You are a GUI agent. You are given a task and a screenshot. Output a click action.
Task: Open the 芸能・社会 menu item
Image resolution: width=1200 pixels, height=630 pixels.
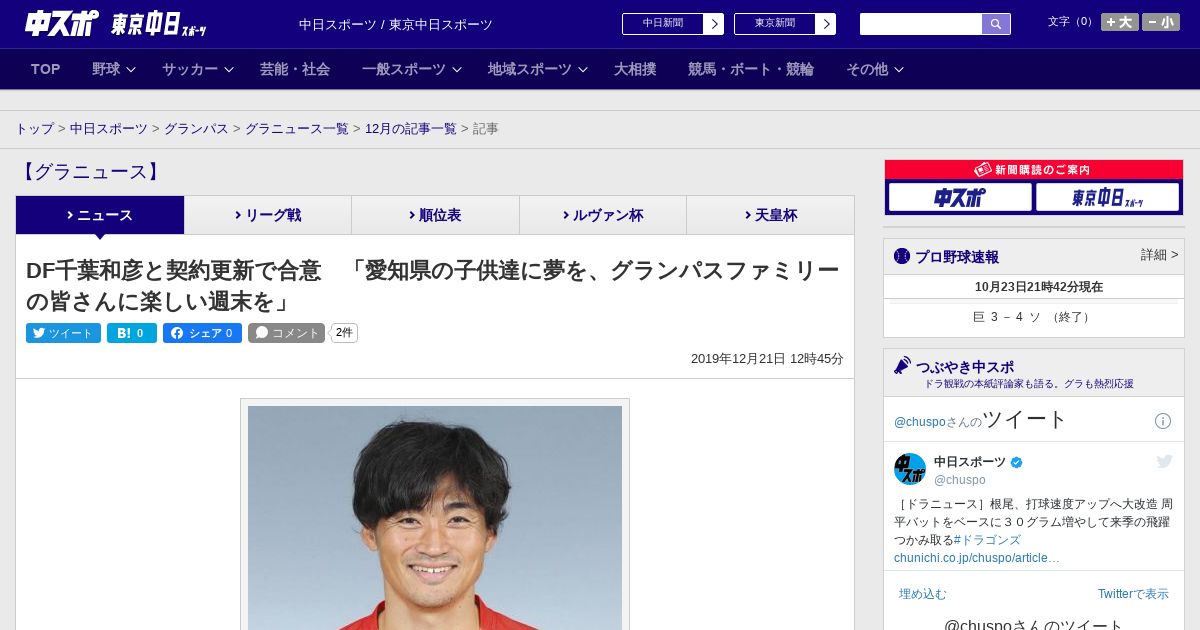coord(295,69)
